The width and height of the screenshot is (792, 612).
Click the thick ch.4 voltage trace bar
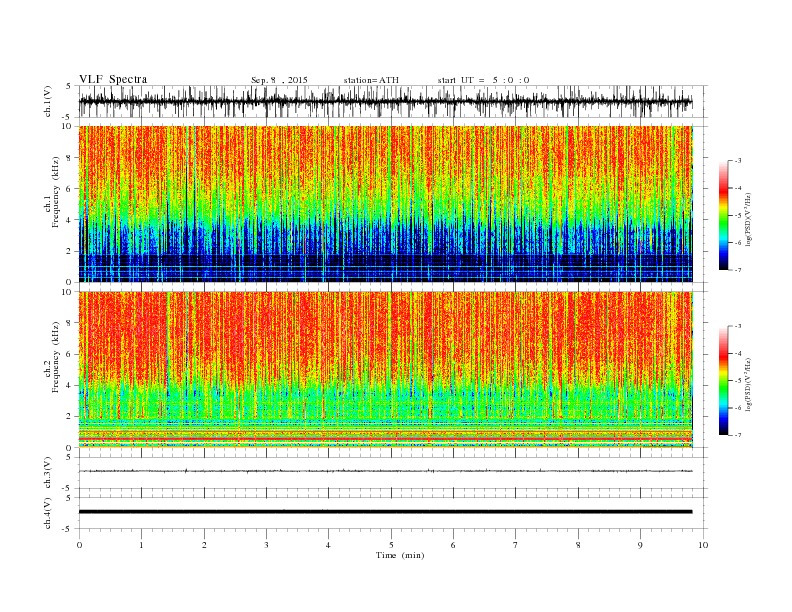coord(385,512)
